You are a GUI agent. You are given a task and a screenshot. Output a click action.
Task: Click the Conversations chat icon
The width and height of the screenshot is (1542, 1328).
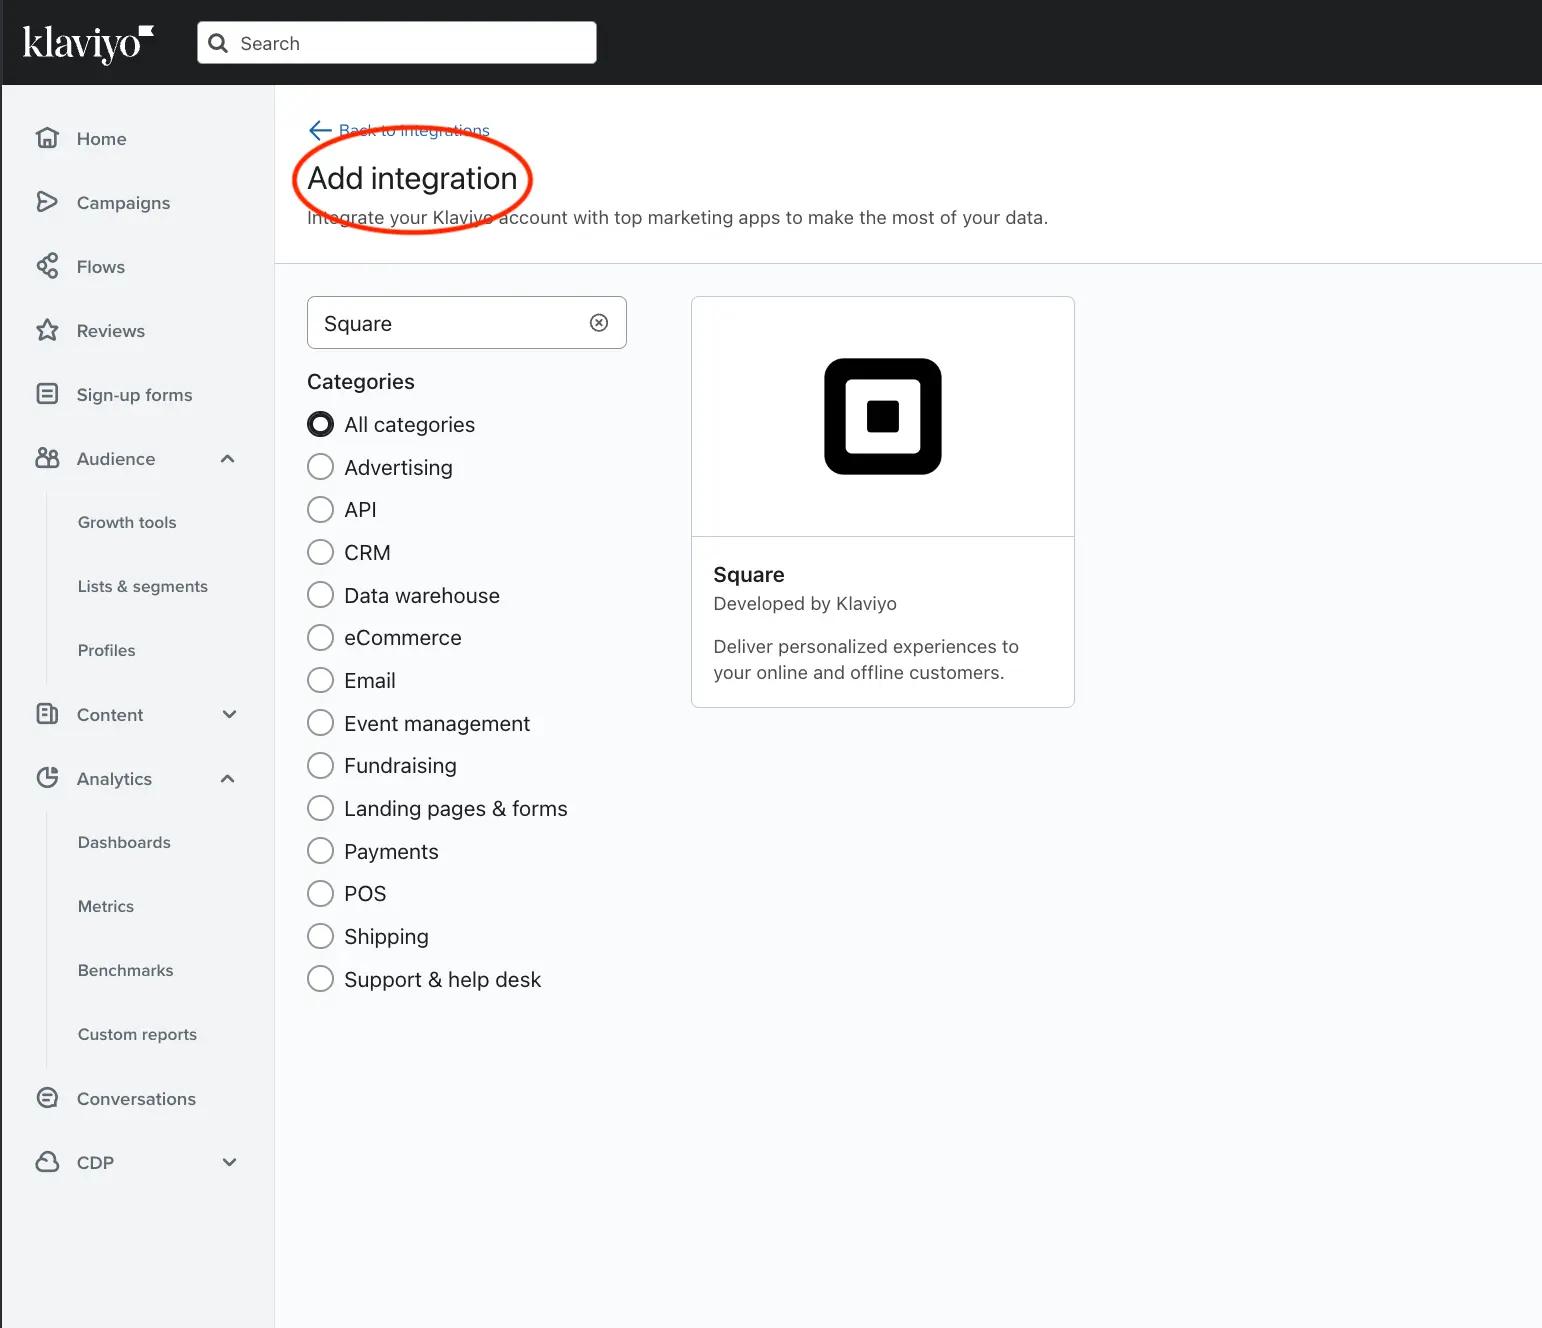(x=47, y=1097)
